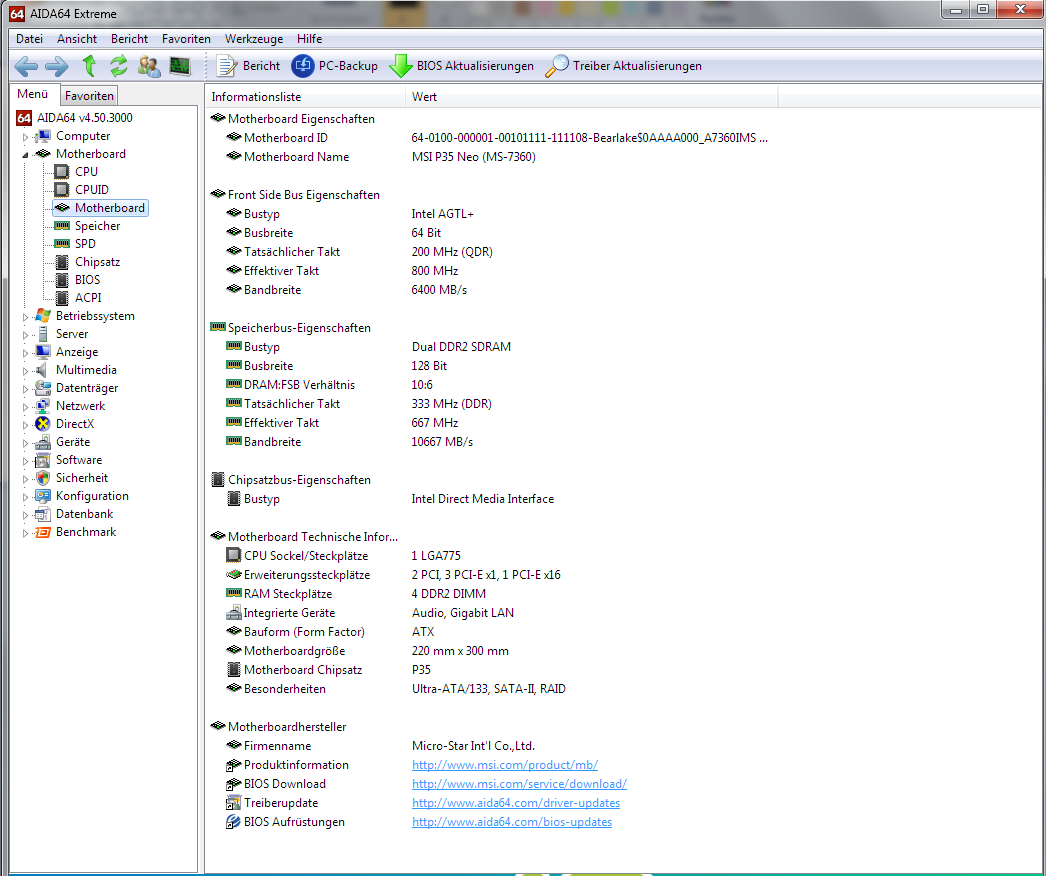Switch to the Menü tab
The width and height of the screenshot is (1046, 876).
pyautogui.click(x=33, y=94)
